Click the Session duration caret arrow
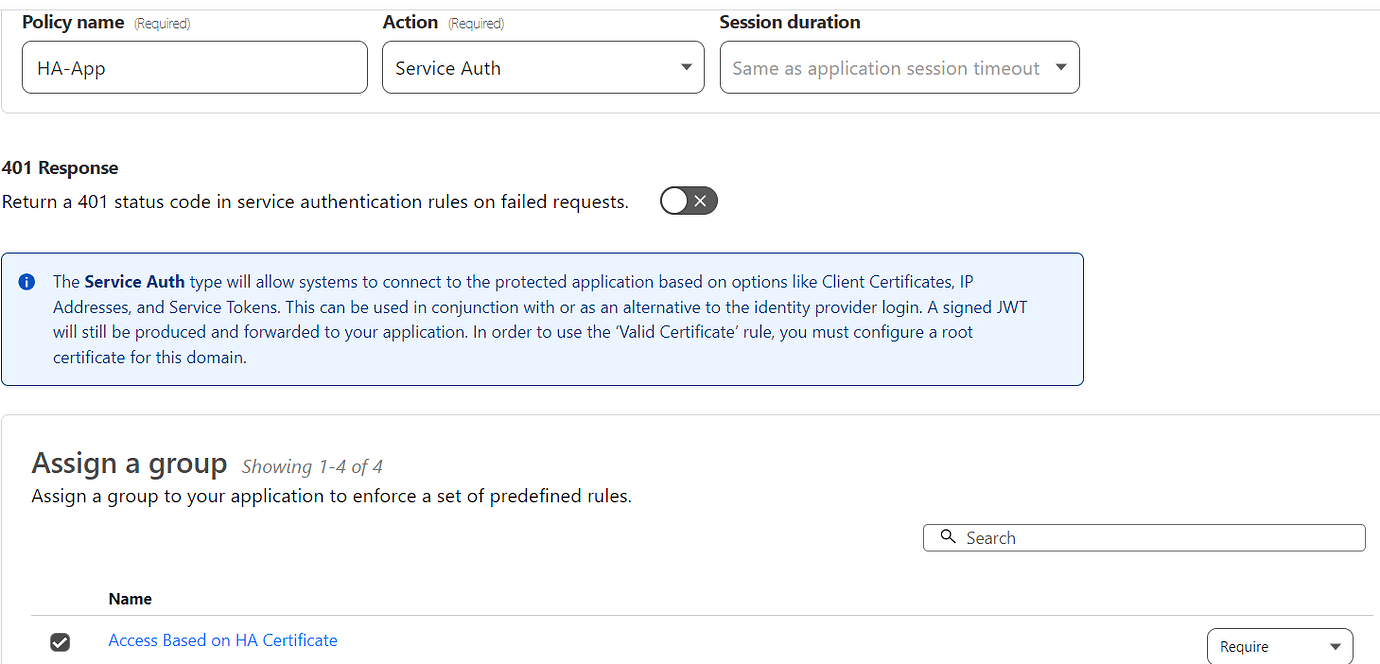Screen dimensions: 1380x664 (1060, 67)
